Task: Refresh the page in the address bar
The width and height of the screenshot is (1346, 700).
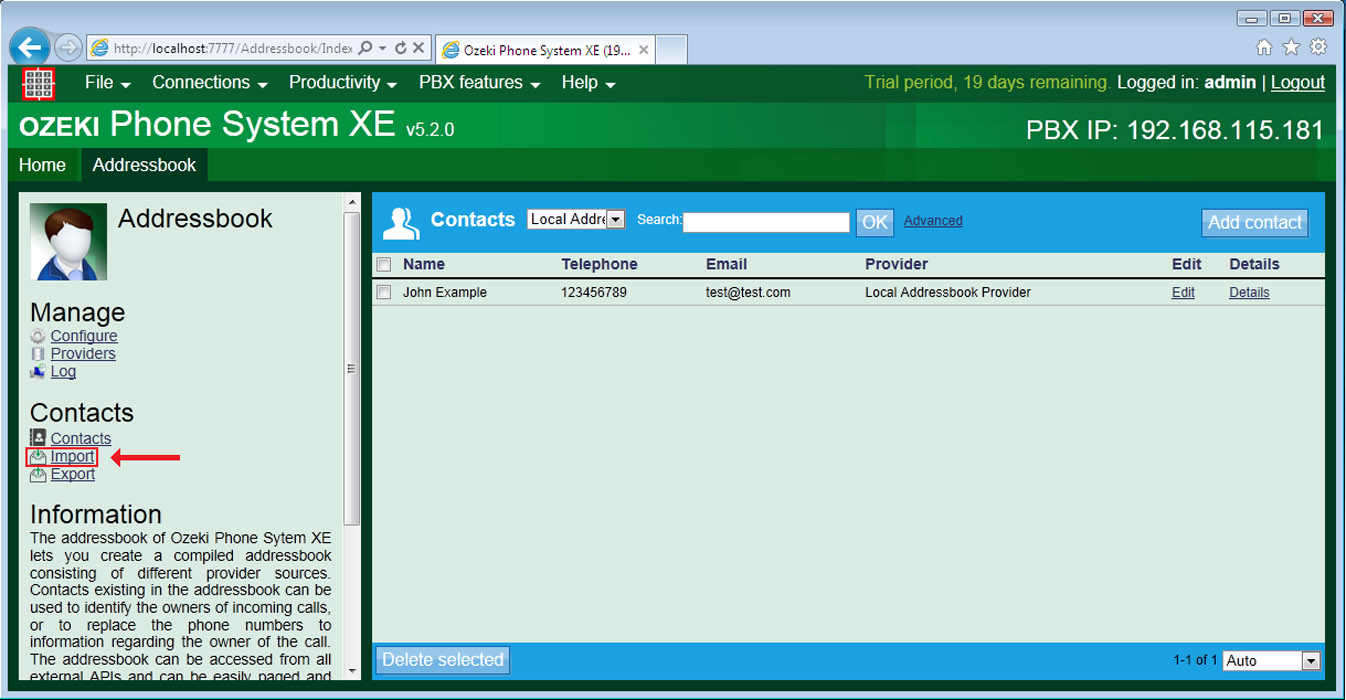Action: (400, 47)
